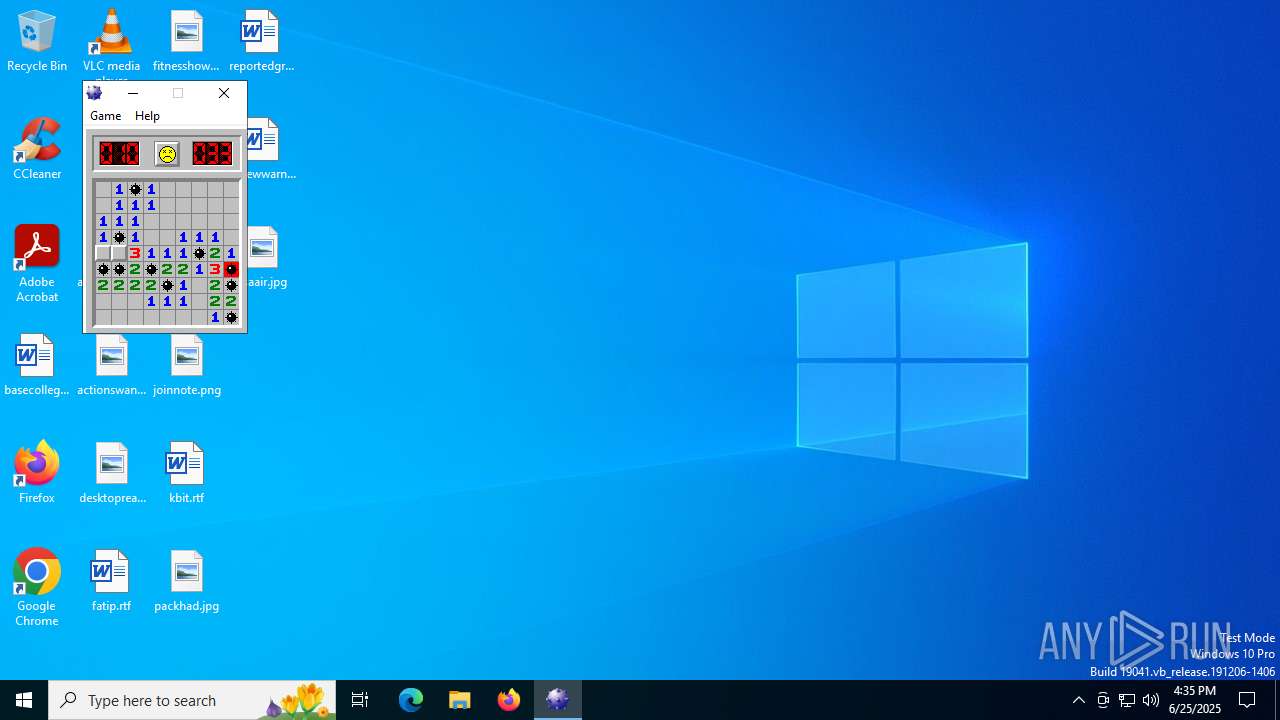Click the Minesweeper title bar app icon
This screenshot has width=1280, height=720.
(95, 93)
